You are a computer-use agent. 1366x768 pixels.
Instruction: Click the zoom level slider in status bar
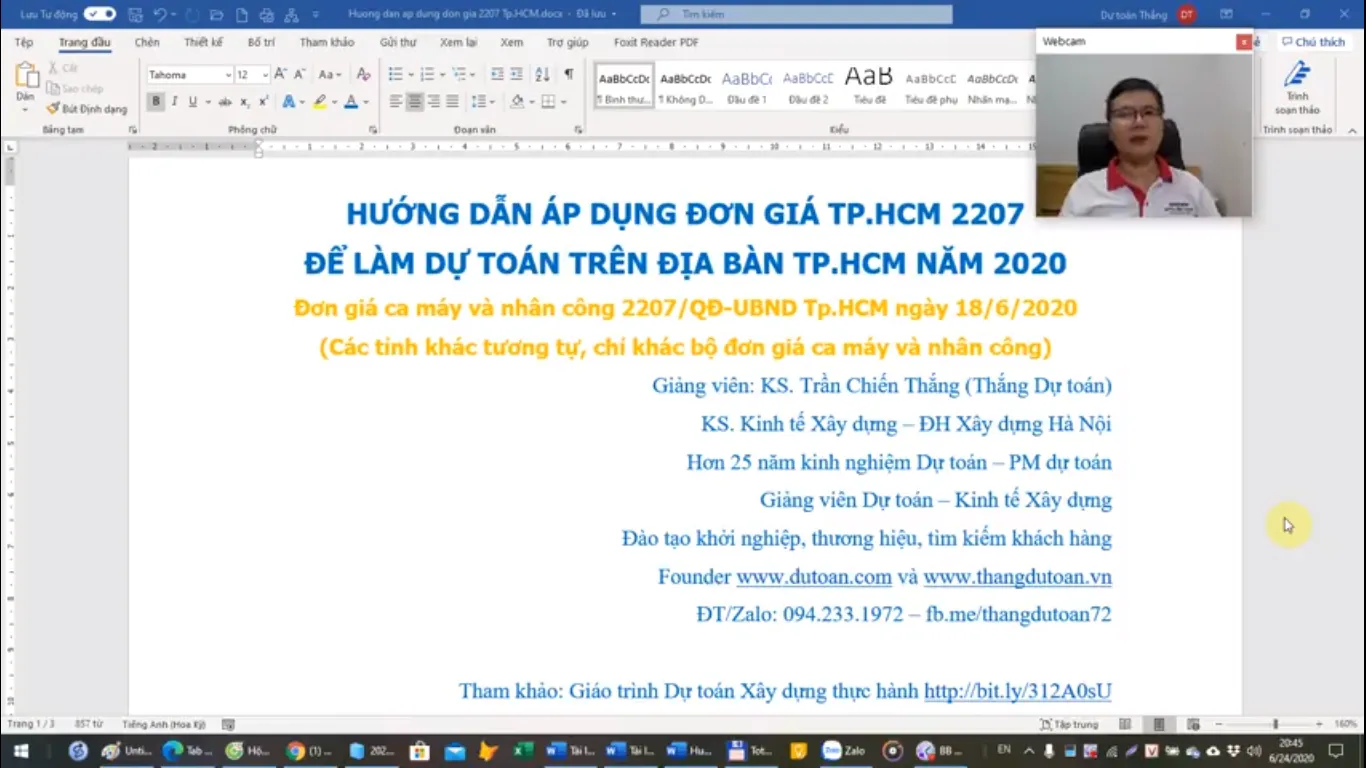(1274, 724)
